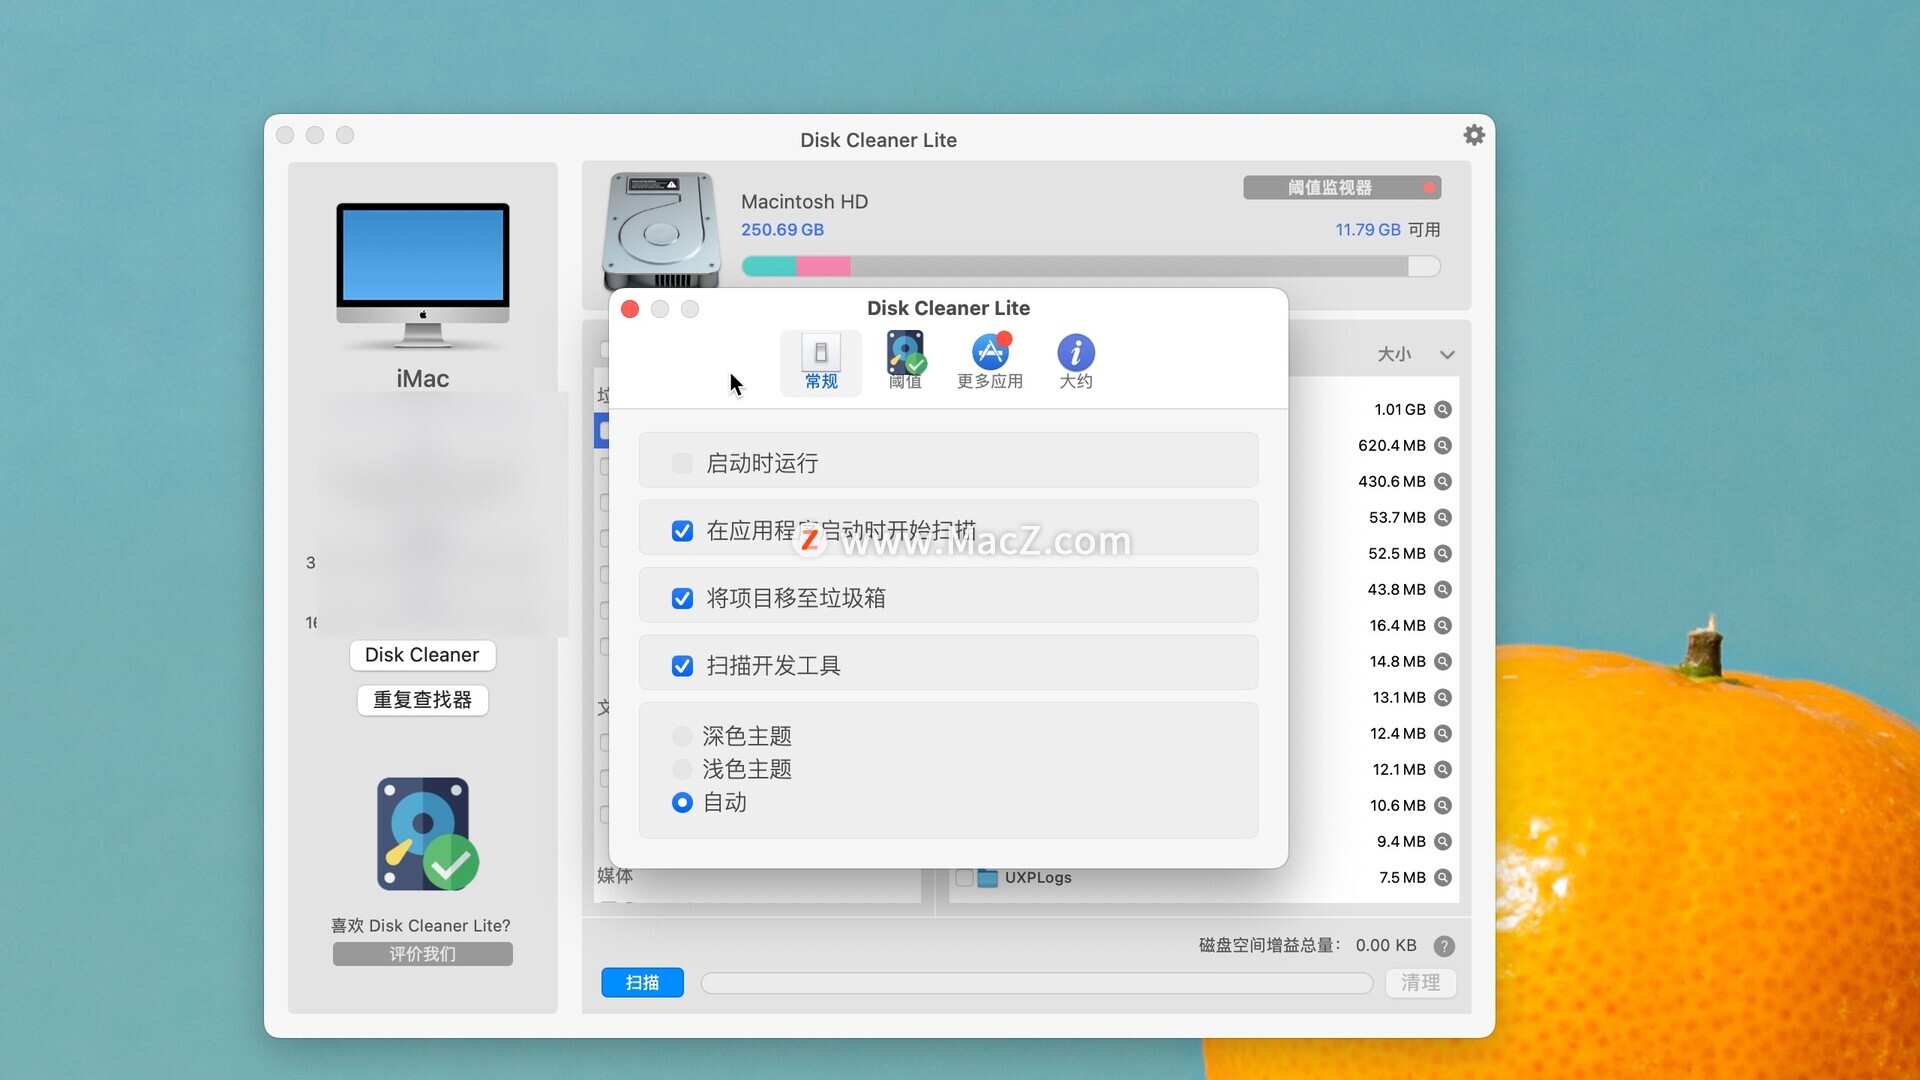1920x1080 pixels.
Task: Reveal the 43.8 MB item with magnifier
Action: [1443, 589]
